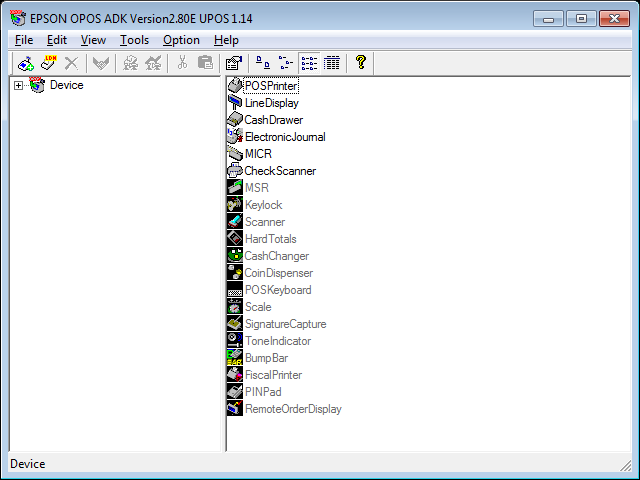The width and height of the screenshot is (640, 480).
Task: Click the Add New Device toolbar icon
Action: 26,63
